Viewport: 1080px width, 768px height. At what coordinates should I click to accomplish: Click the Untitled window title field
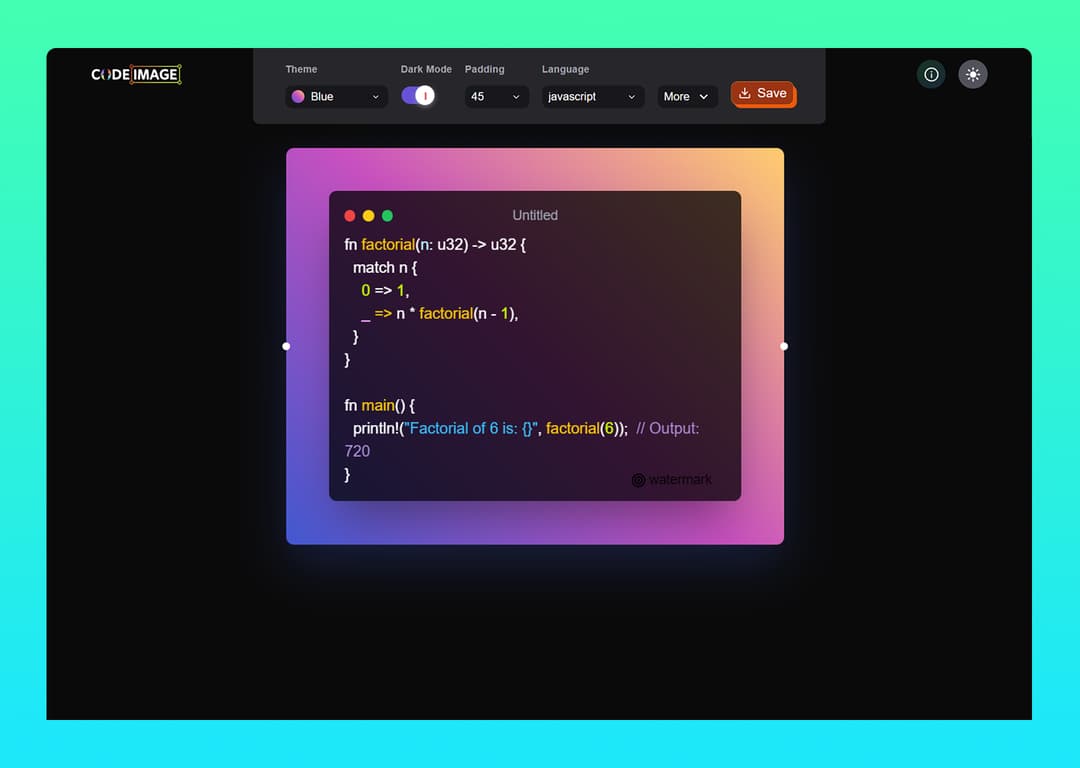click(535, 216)
